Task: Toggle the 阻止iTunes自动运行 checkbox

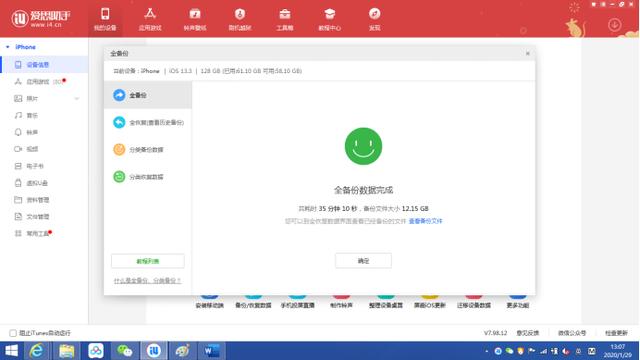Action: tap(13, 333)
